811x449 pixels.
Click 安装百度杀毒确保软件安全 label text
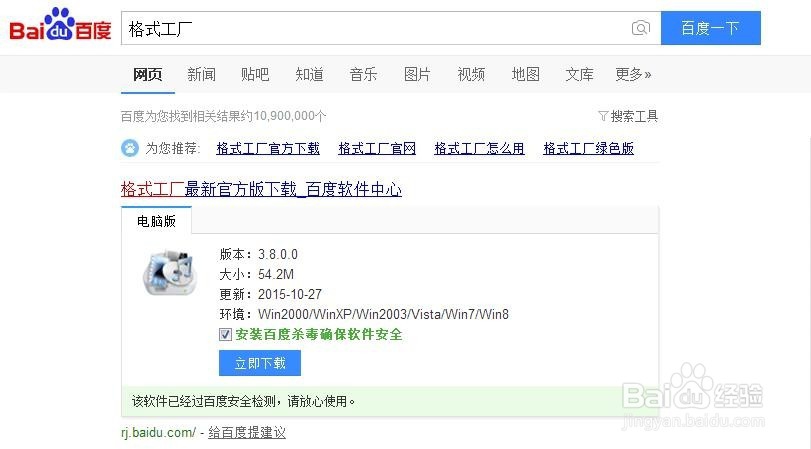click(x=319, y=335)
